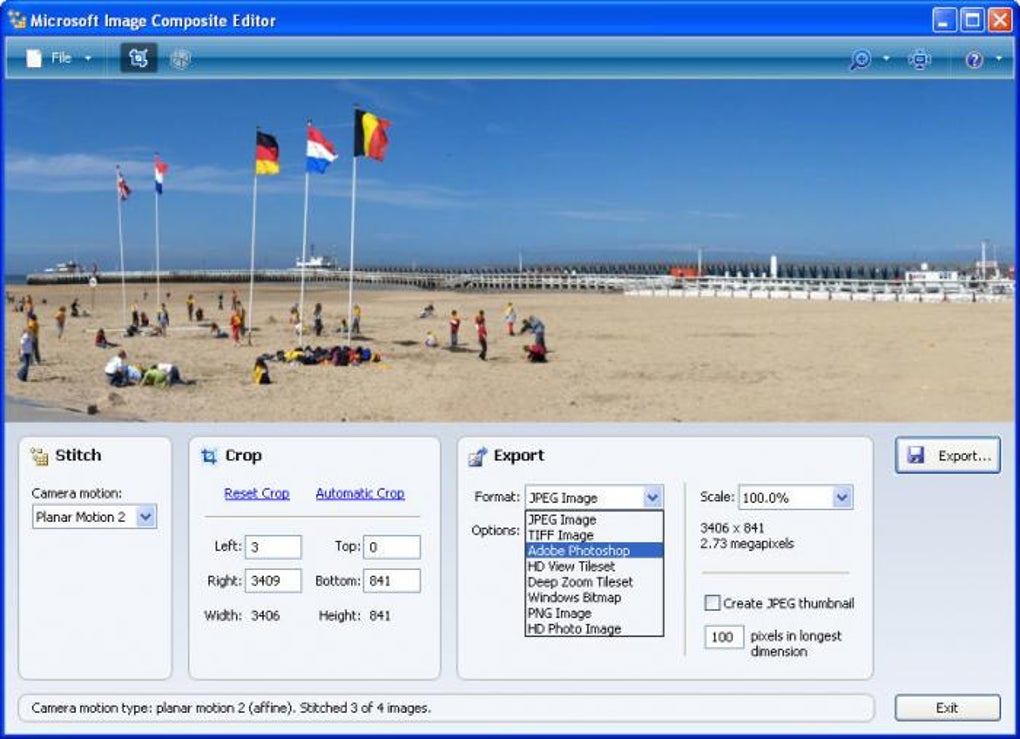Choose PNG Image format
Screen dimensions: 1020x739
coord(594,613)
